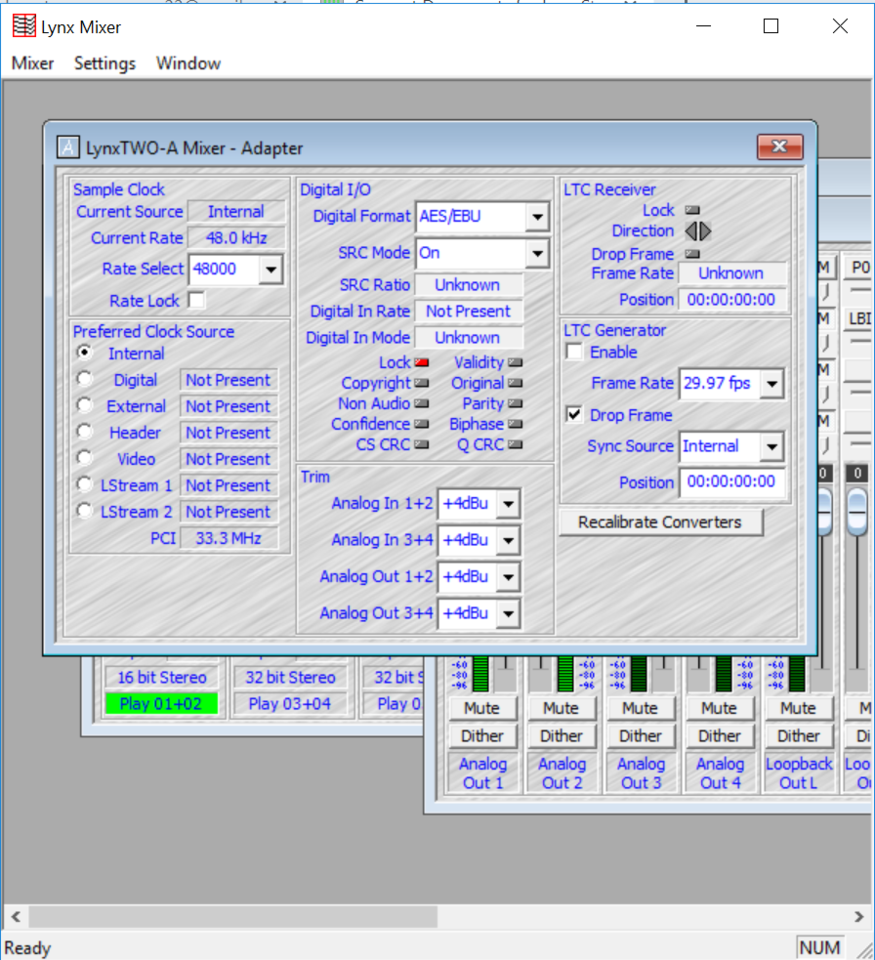
Task: Enable the Rate Lock checkbox
Action: 197,301
